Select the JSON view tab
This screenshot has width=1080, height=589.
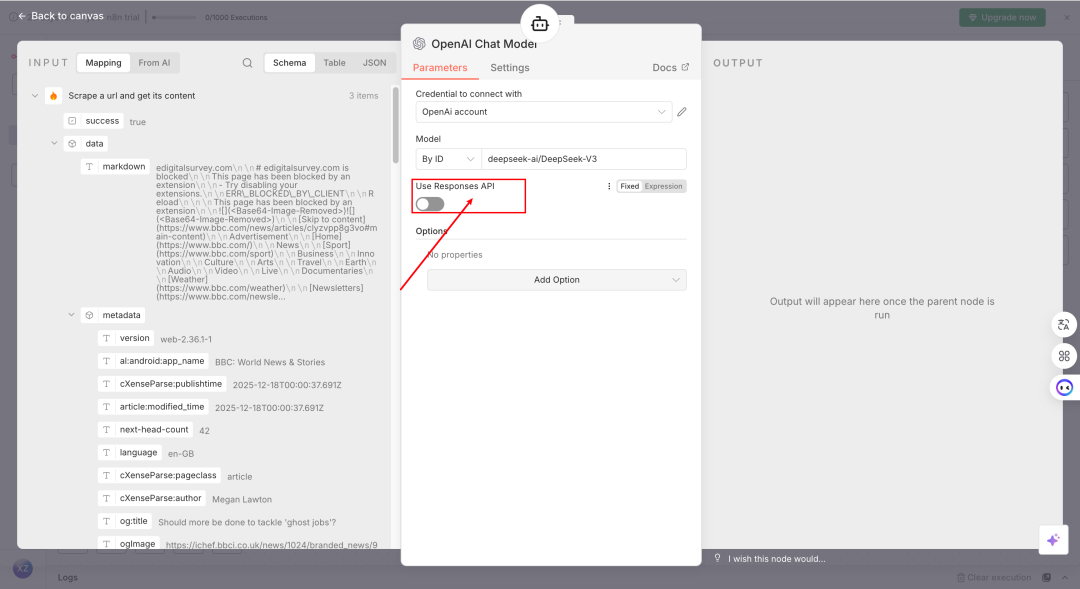pyautogui.click(x=375, y=63)
